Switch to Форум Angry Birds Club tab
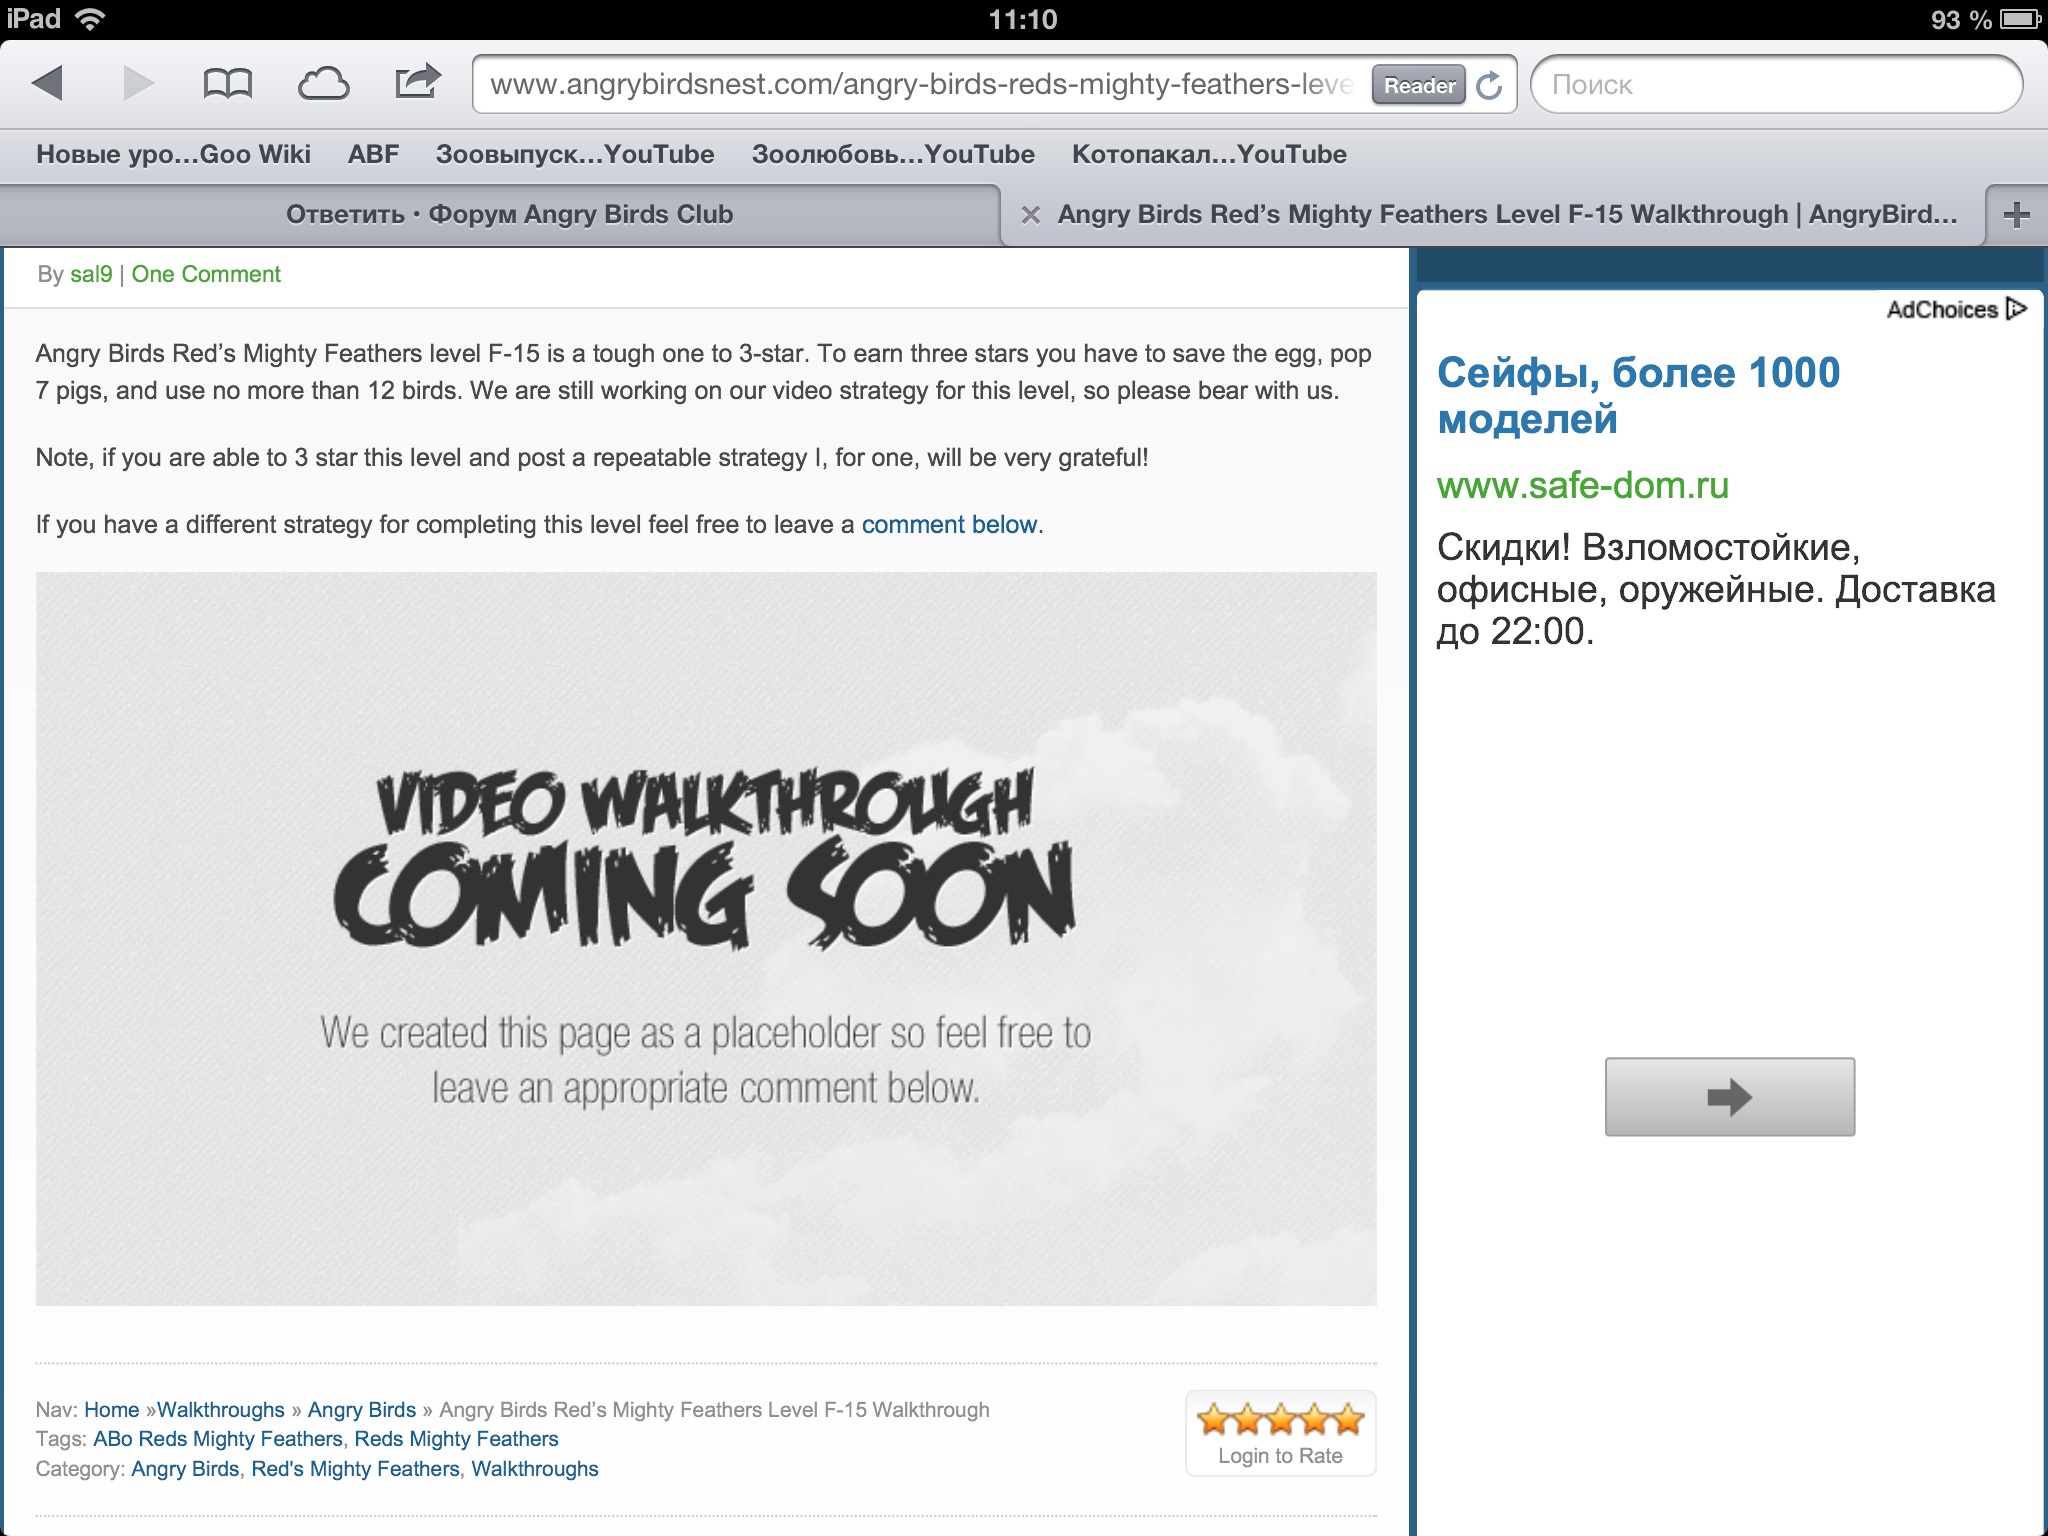The image size is (2048, 1536). coord(509,215)
